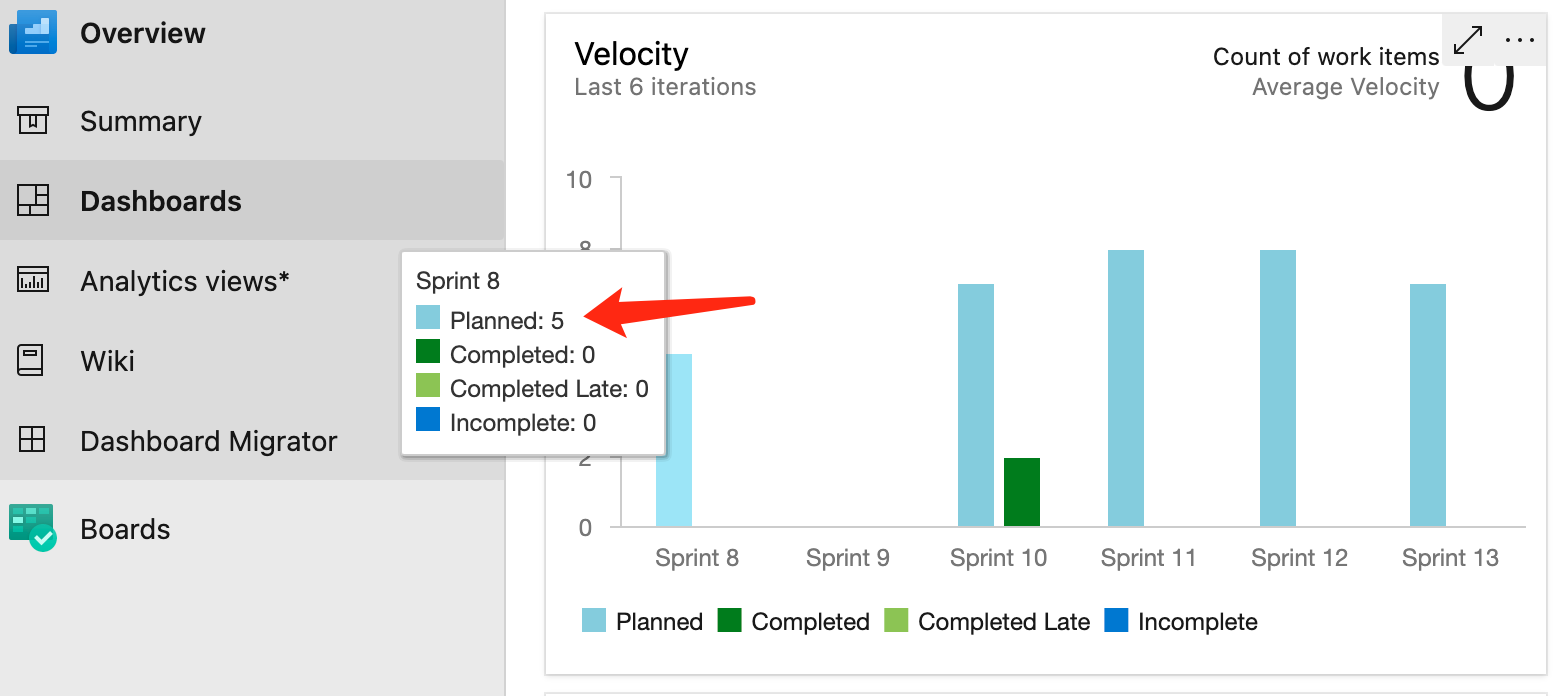Open the Overview section icon
This screenshot has width=1564, height=696.
(33, 31)
